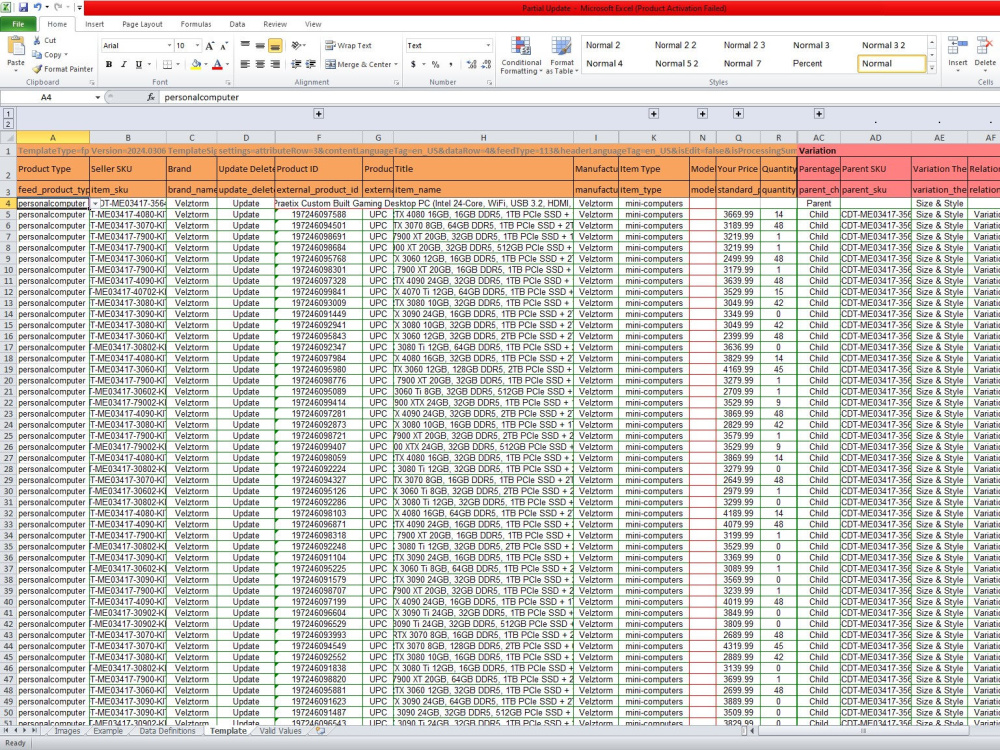
Task: Apply the Normal 2 cell style
Action: coord(603,45)
